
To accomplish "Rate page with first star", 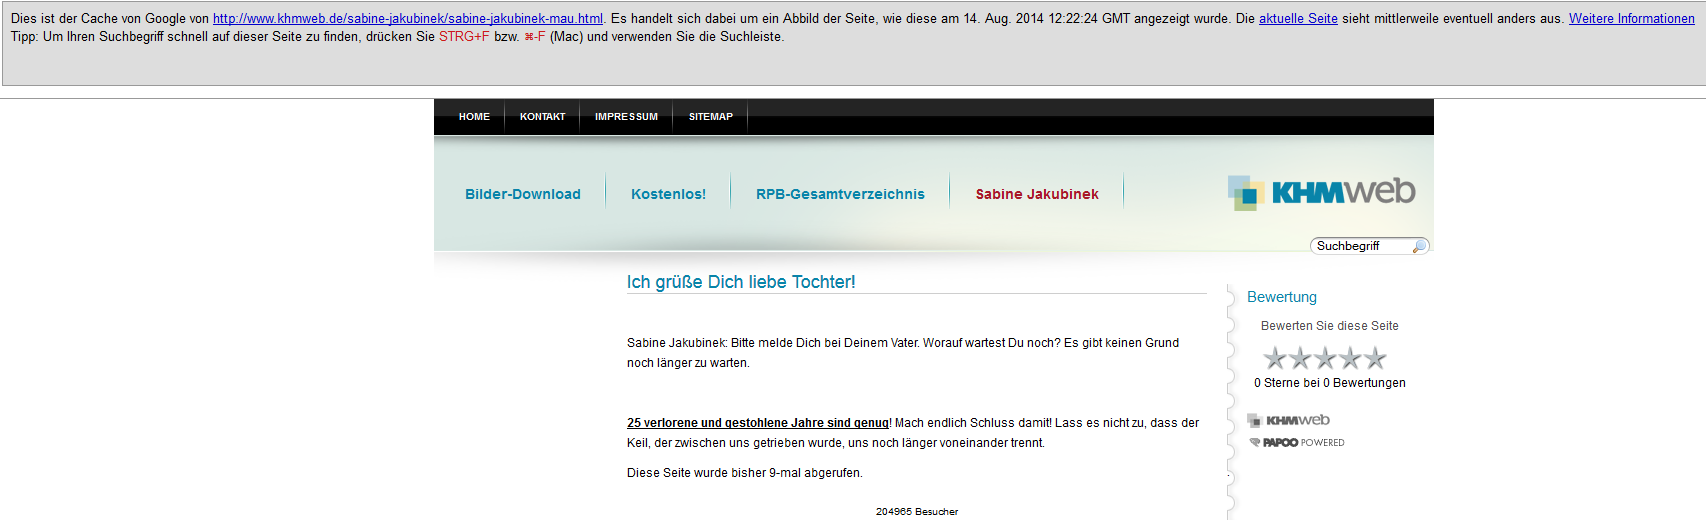I will [x=1275, y=358].
